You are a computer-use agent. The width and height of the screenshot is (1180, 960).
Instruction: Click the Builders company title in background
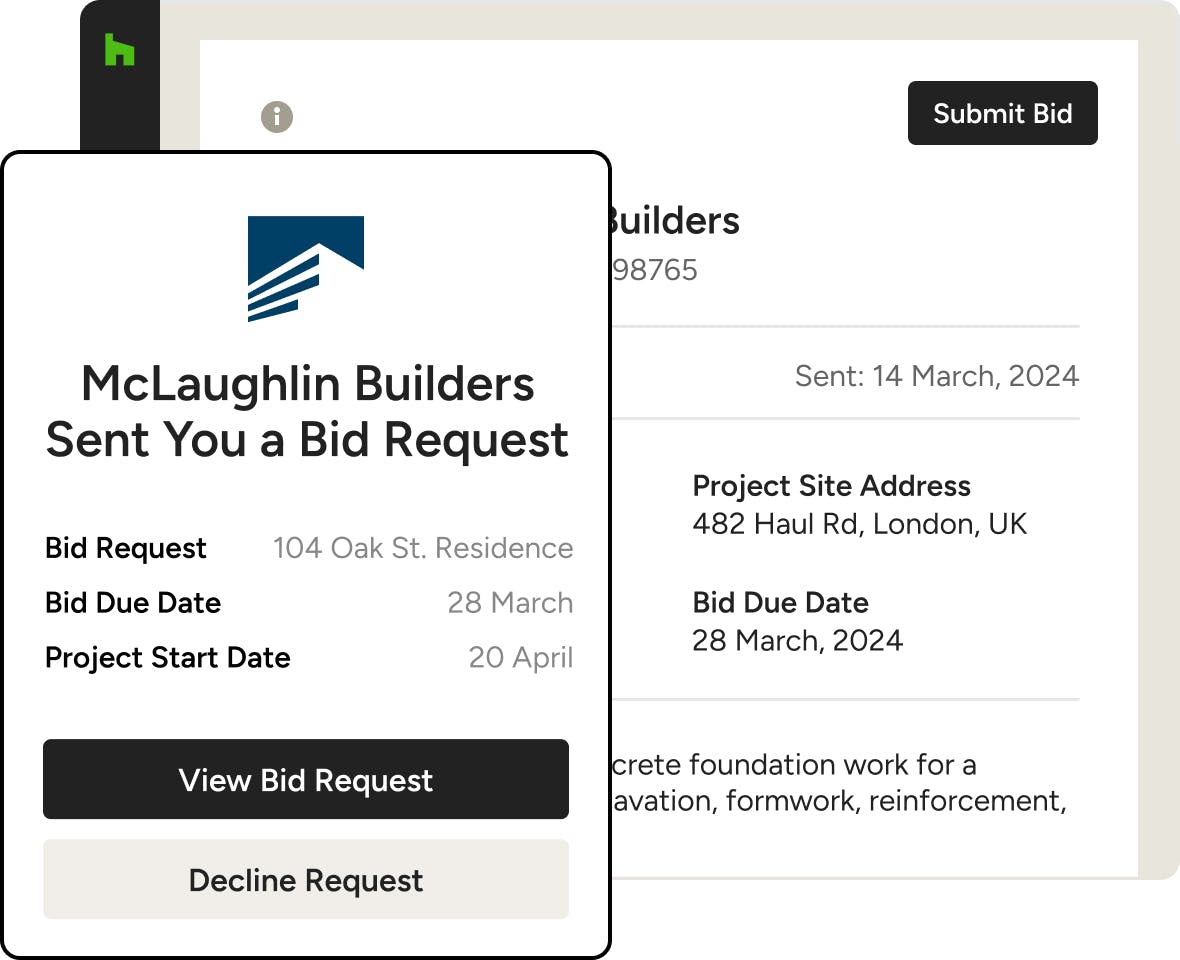click(673, 221)
